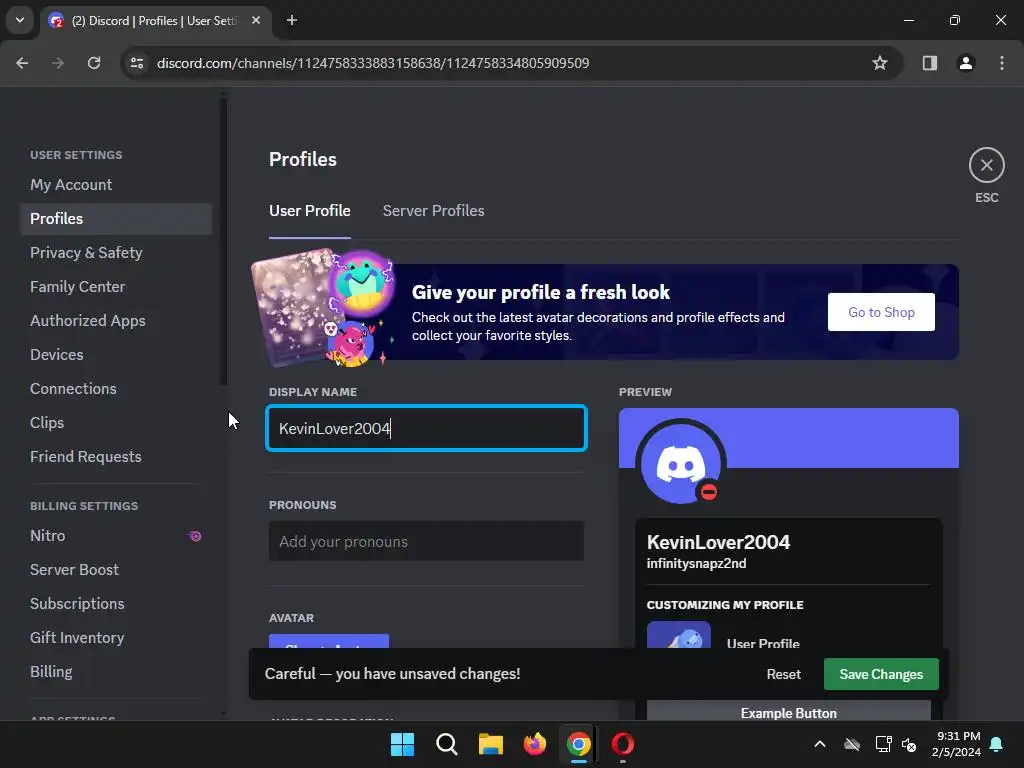Click the sidebar scrollbar
The image size is (1024, 768).
[x=223, y=242]
